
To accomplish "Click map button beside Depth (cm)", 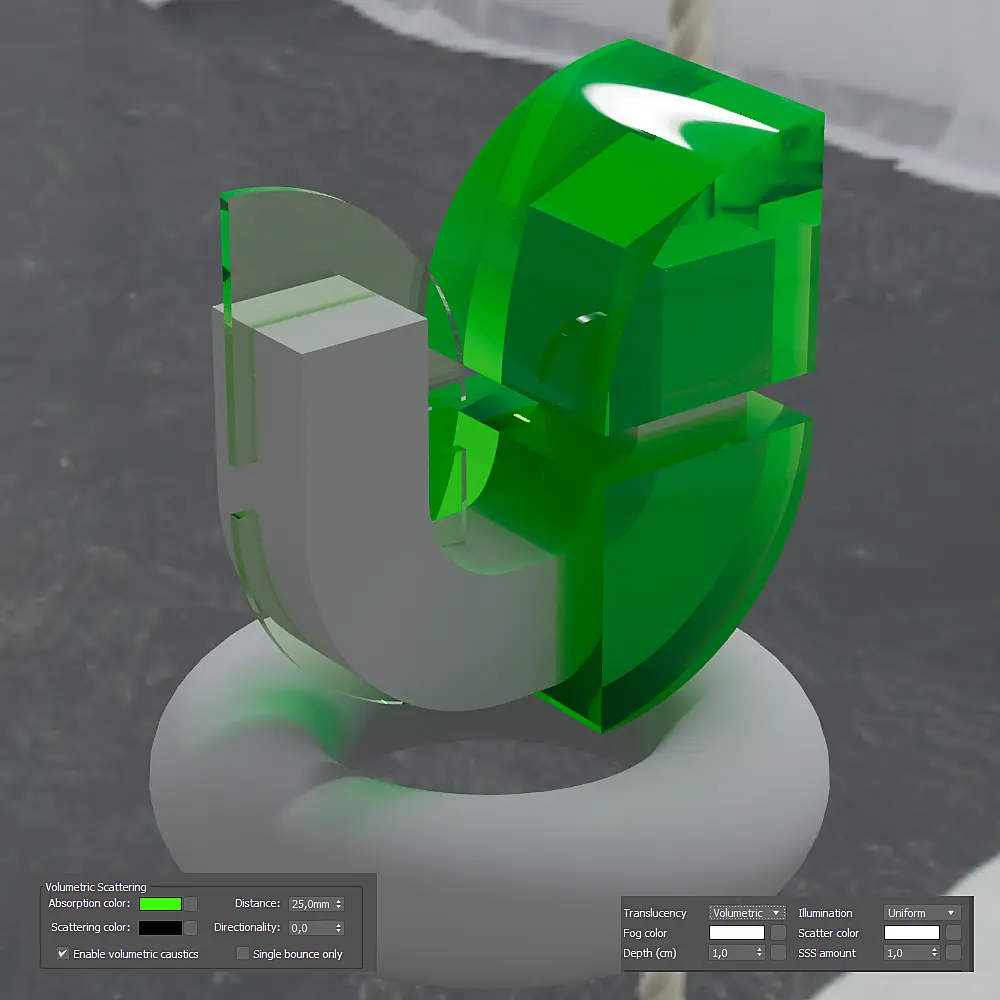I will tap(778, 953).
